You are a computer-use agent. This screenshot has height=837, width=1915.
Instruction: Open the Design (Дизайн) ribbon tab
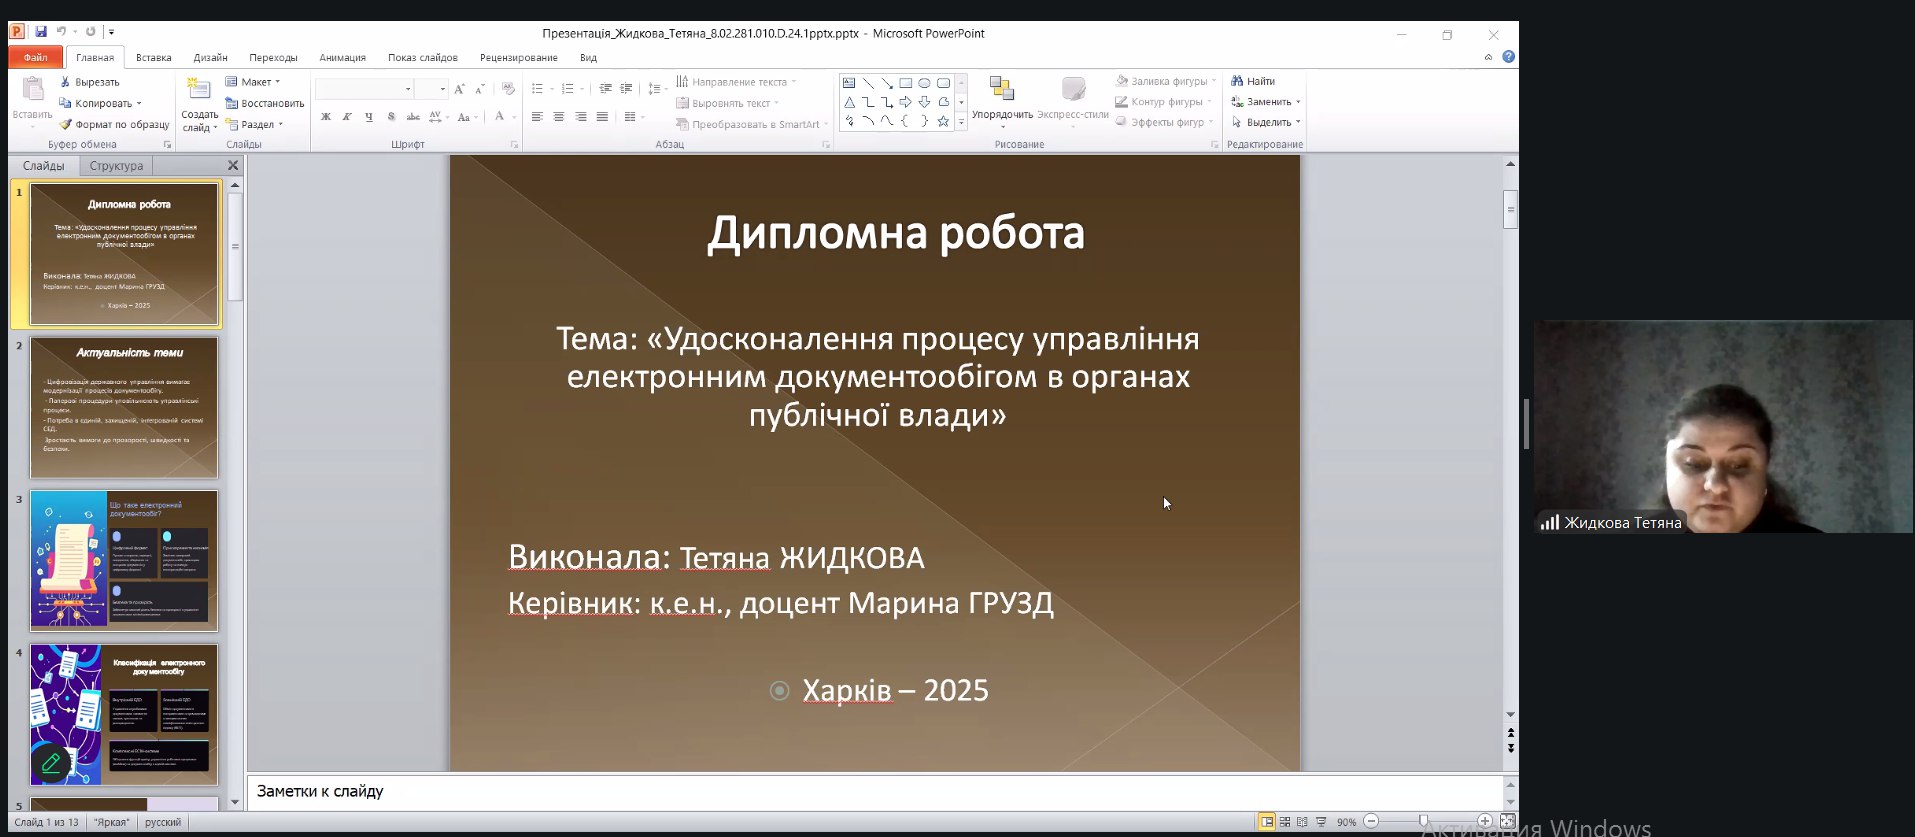coord(210,58)
